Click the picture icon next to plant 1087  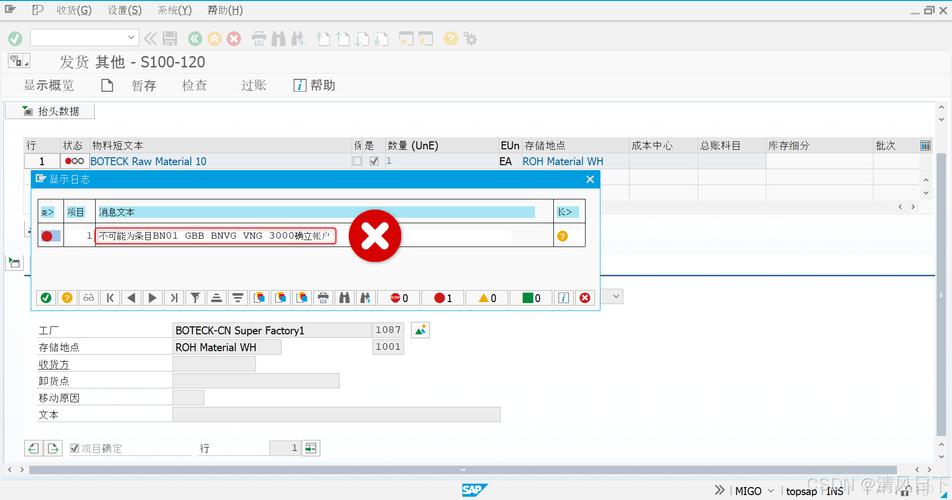point(420,330)
